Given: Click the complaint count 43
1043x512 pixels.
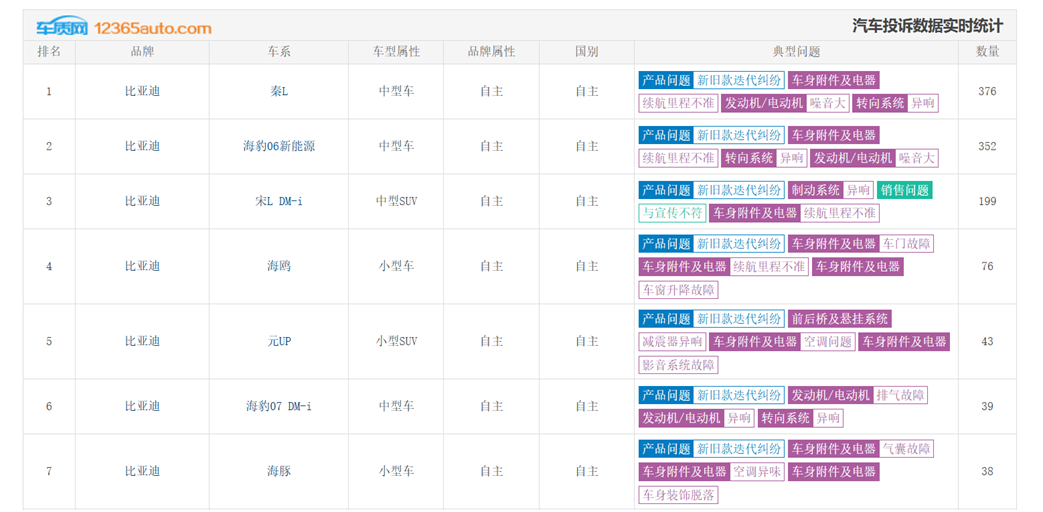Looking at the screenshot, I should tap(987, 342).
